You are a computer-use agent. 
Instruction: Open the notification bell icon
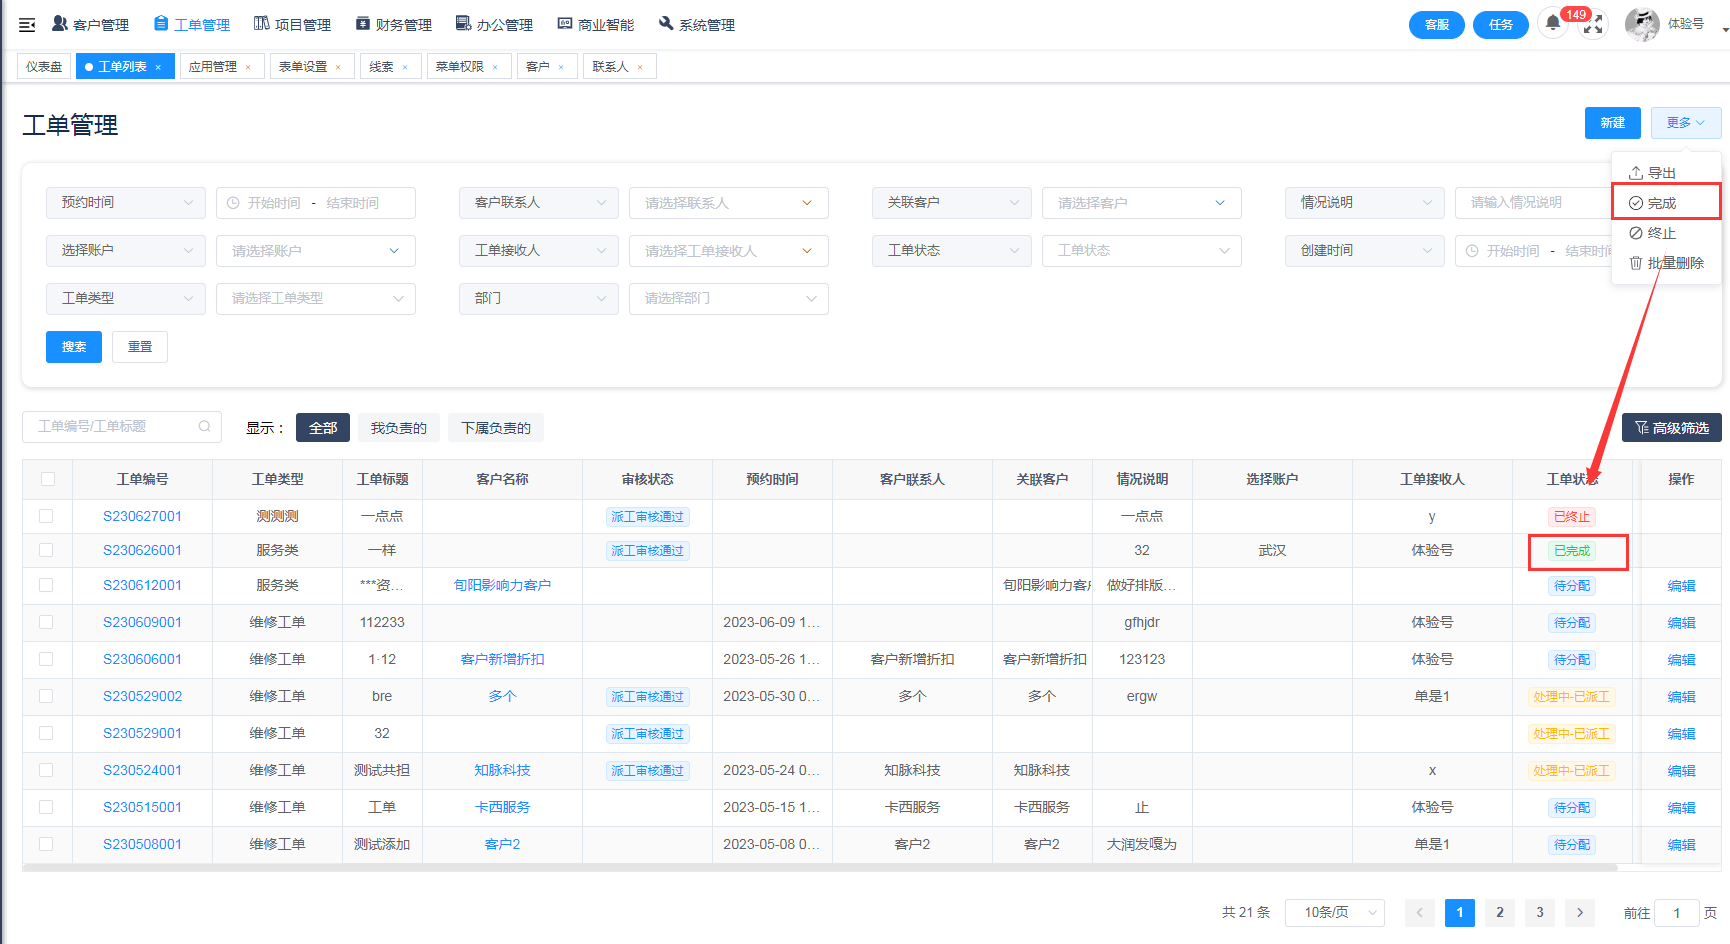tap(1552, 24)
